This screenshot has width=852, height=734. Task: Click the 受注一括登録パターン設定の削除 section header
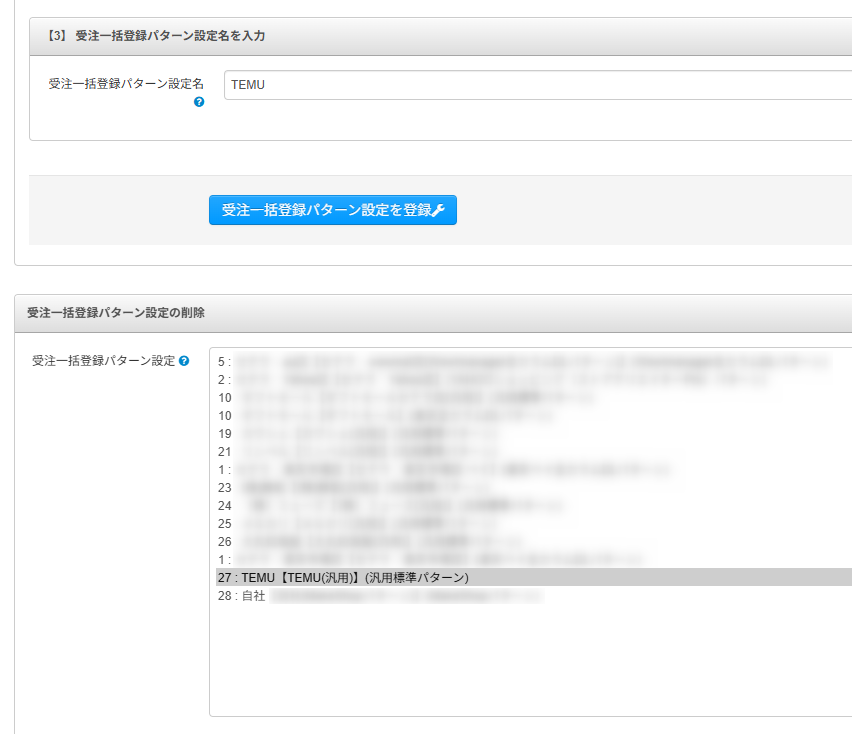(116, 313)
